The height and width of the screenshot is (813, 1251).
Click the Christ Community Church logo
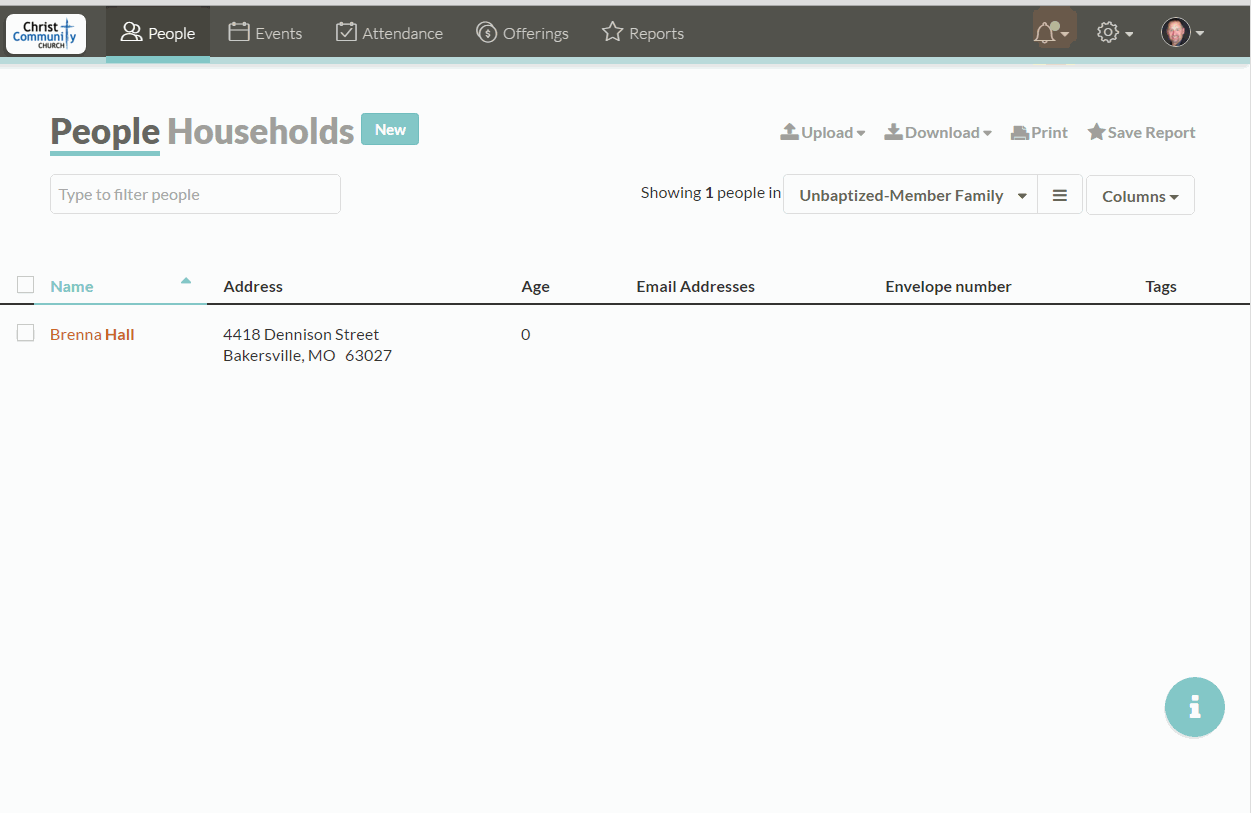(46, 33)
